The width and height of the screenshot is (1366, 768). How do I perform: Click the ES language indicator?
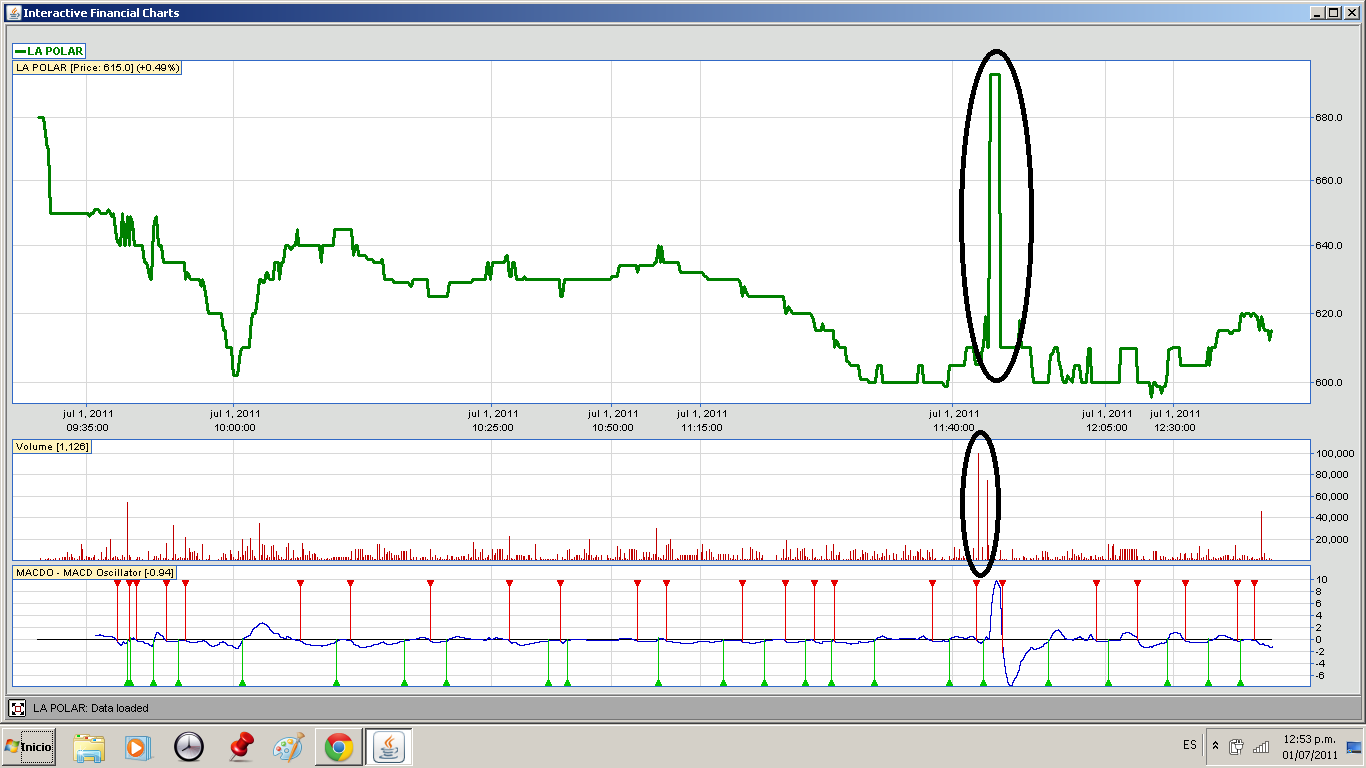pos(1189,746)
